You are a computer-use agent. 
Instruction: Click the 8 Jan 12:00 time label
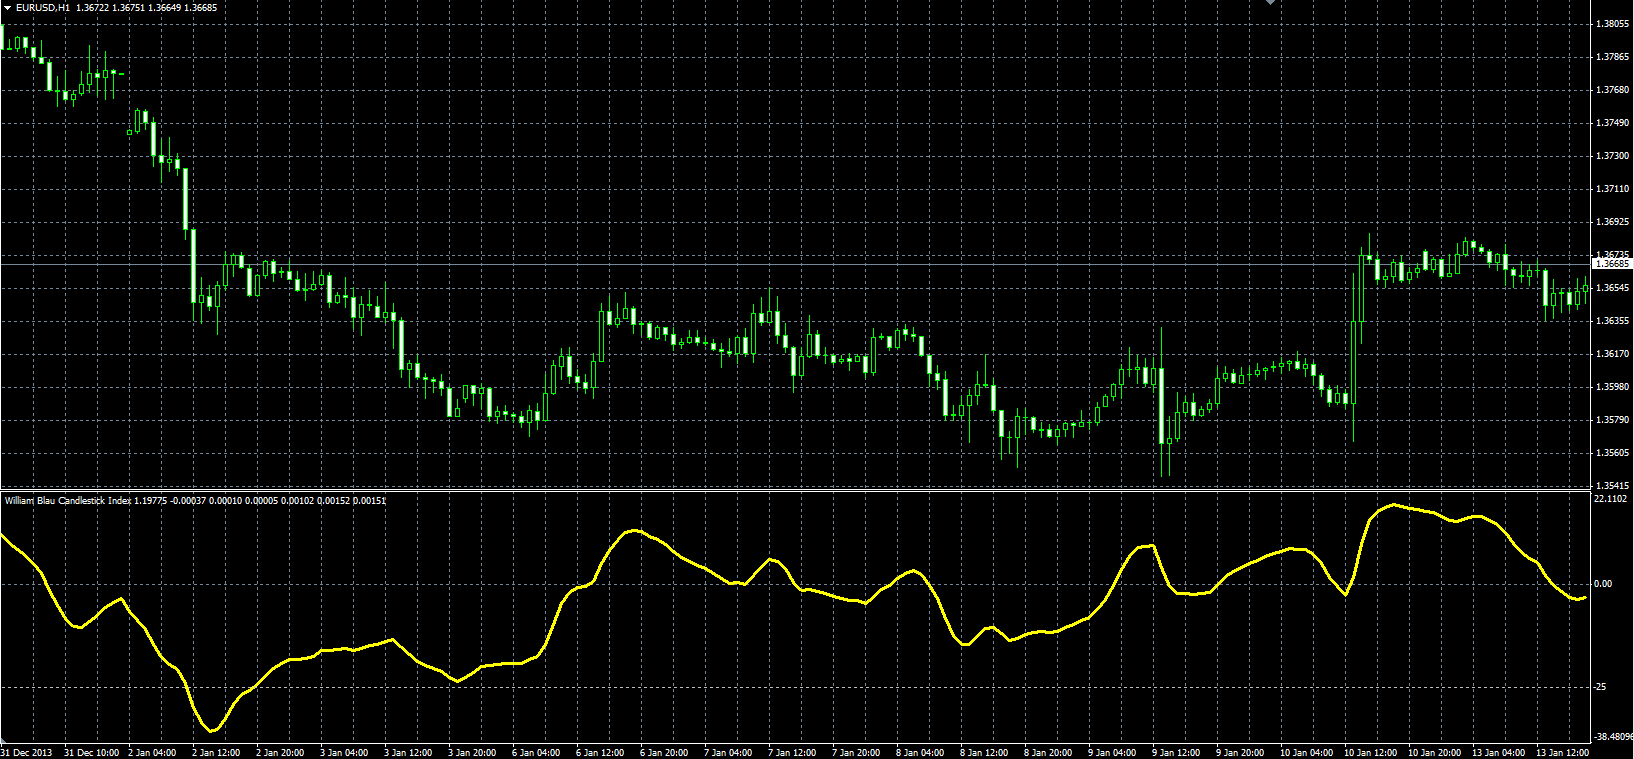tap(984, 753)
